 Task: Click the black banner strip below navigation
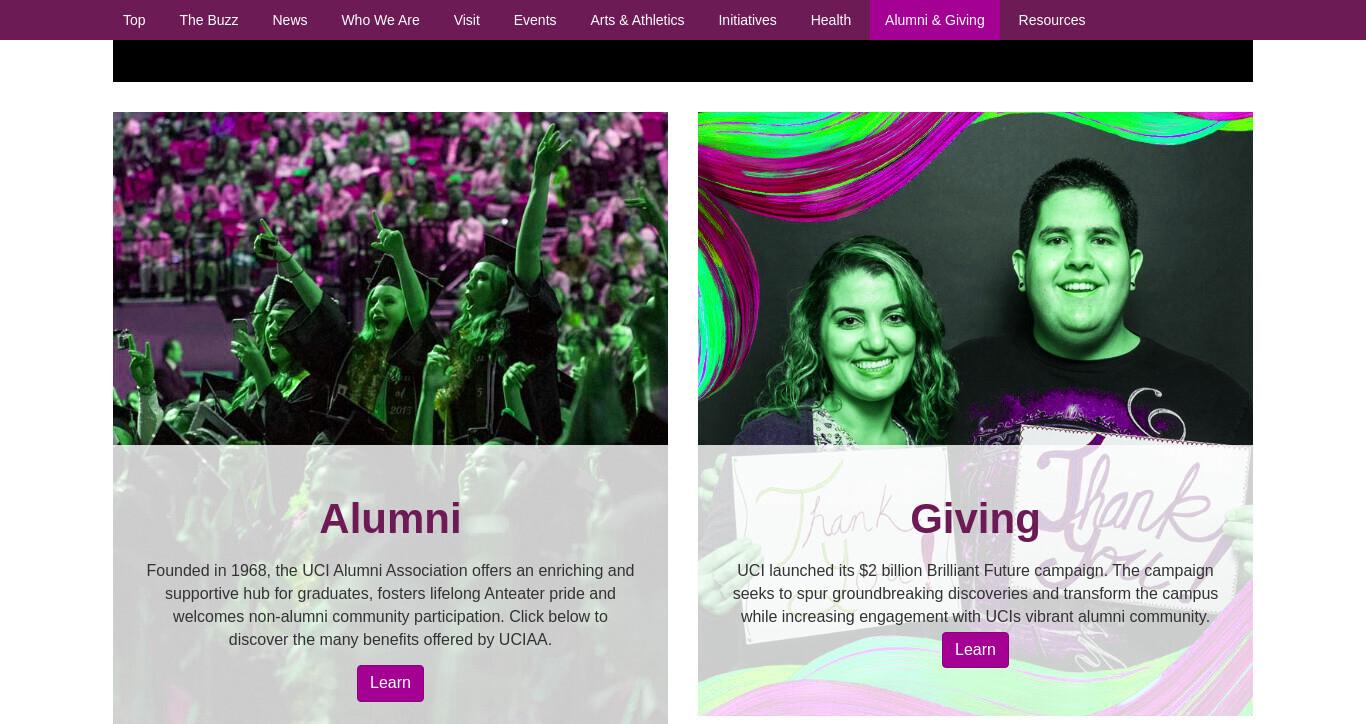[683, 61]
